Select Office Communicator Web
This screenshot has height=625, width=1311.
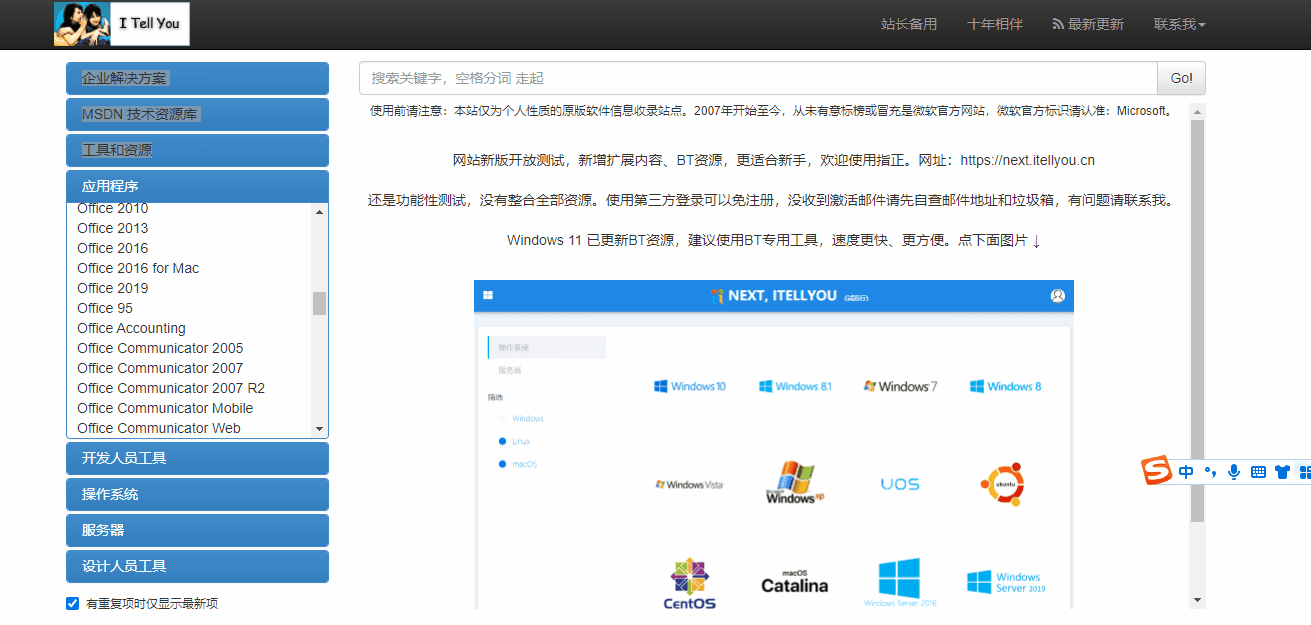tap(159, 428)
